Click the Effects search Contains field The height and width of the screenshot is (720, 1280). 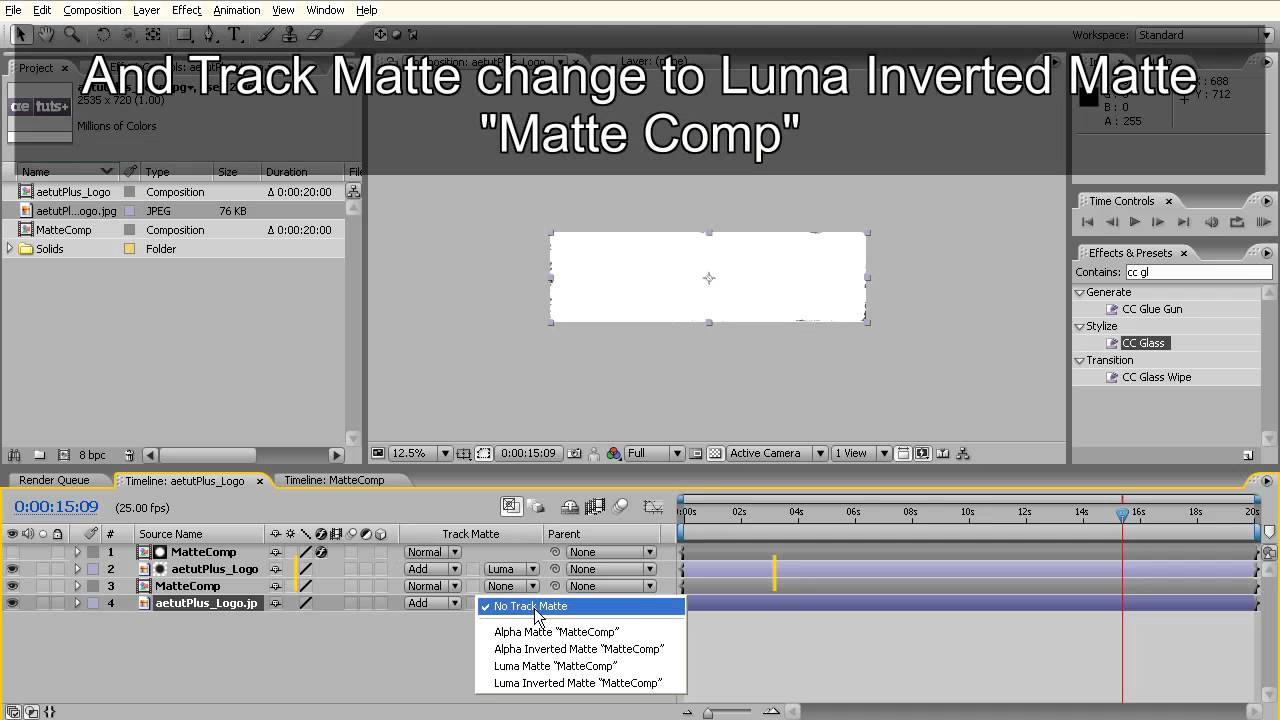(x=1198, y=272)
